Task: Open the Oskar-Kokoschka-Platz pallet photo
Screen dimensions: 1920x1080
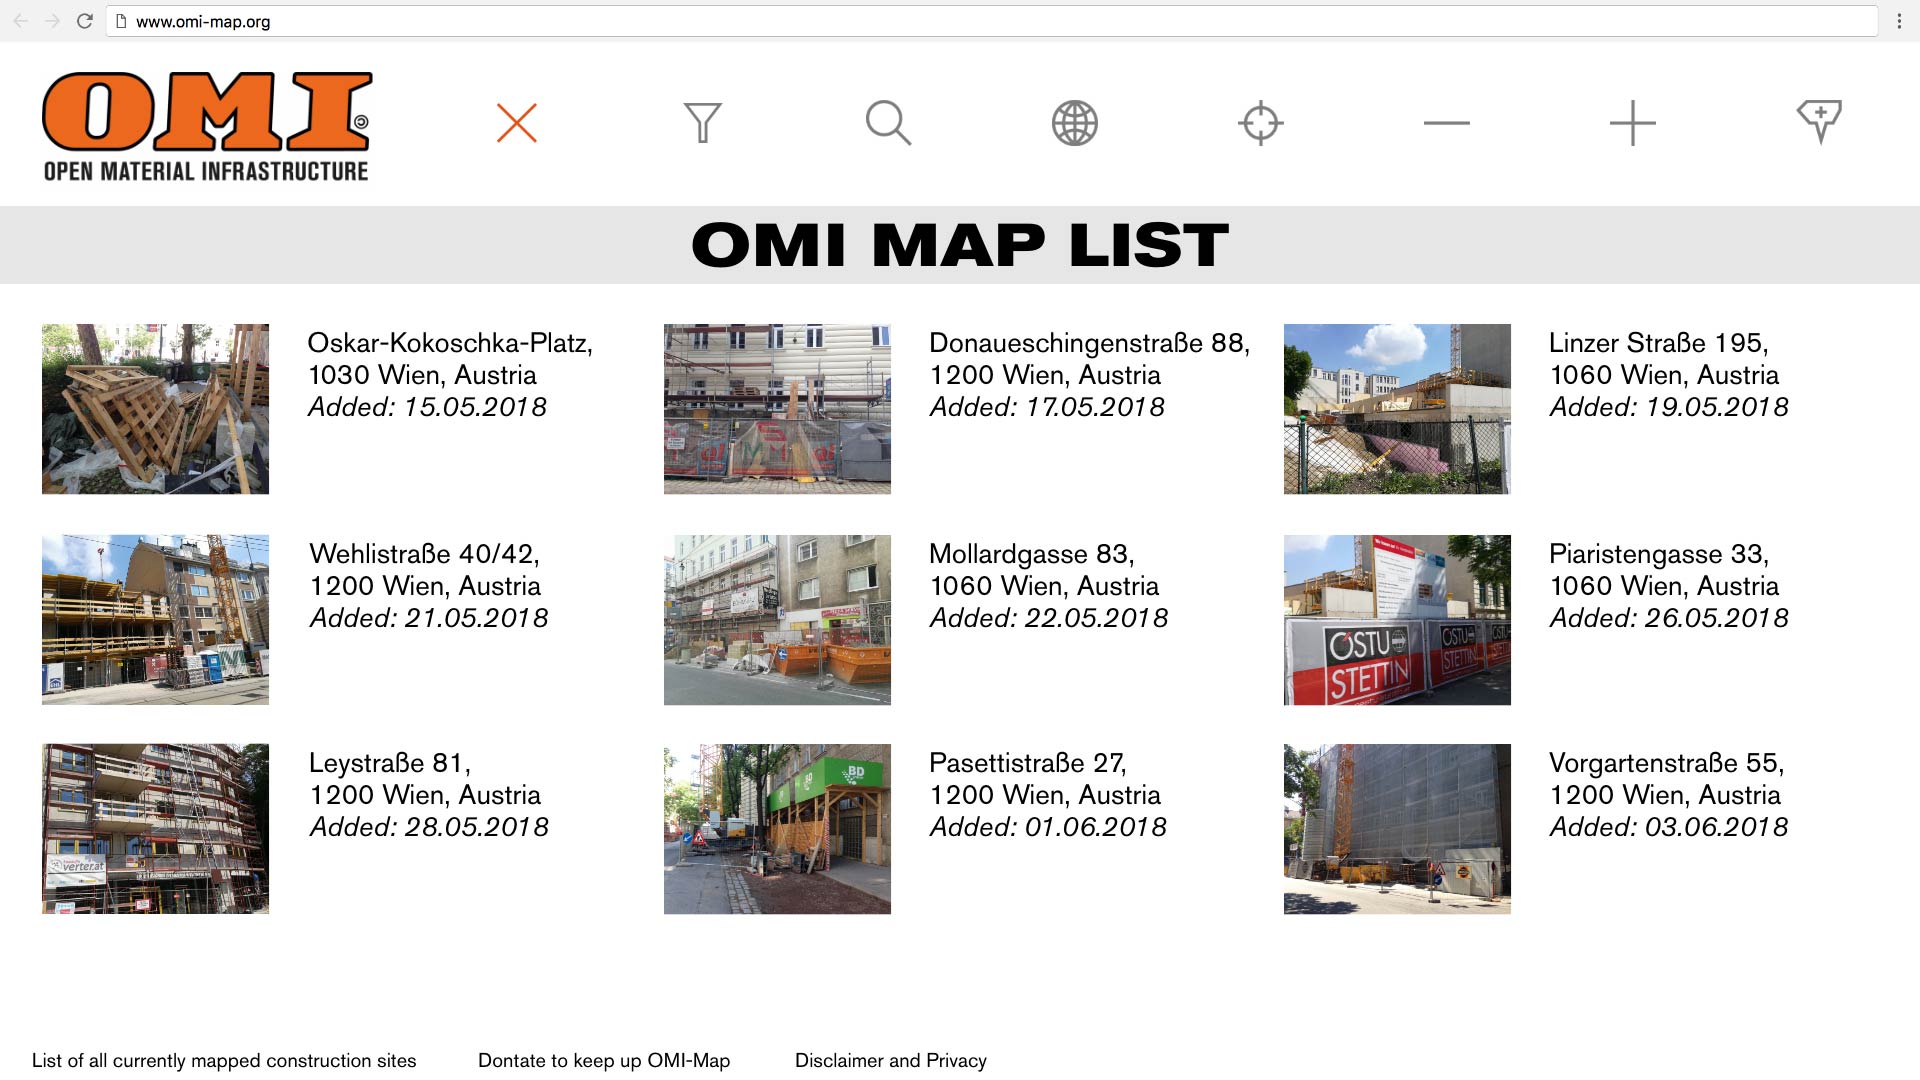Action: pyautogui.click(x=155, y=408)
